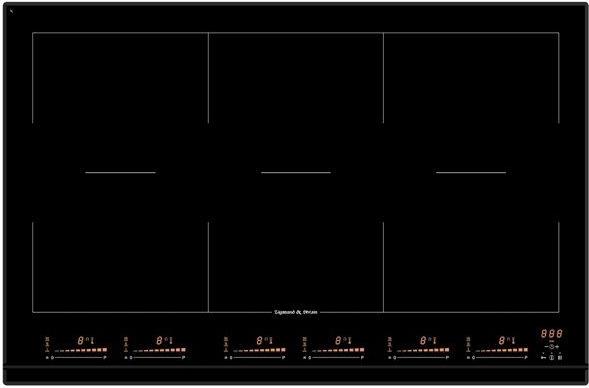Toggle boost P on the leftmost zone slider

coord(105,358)
